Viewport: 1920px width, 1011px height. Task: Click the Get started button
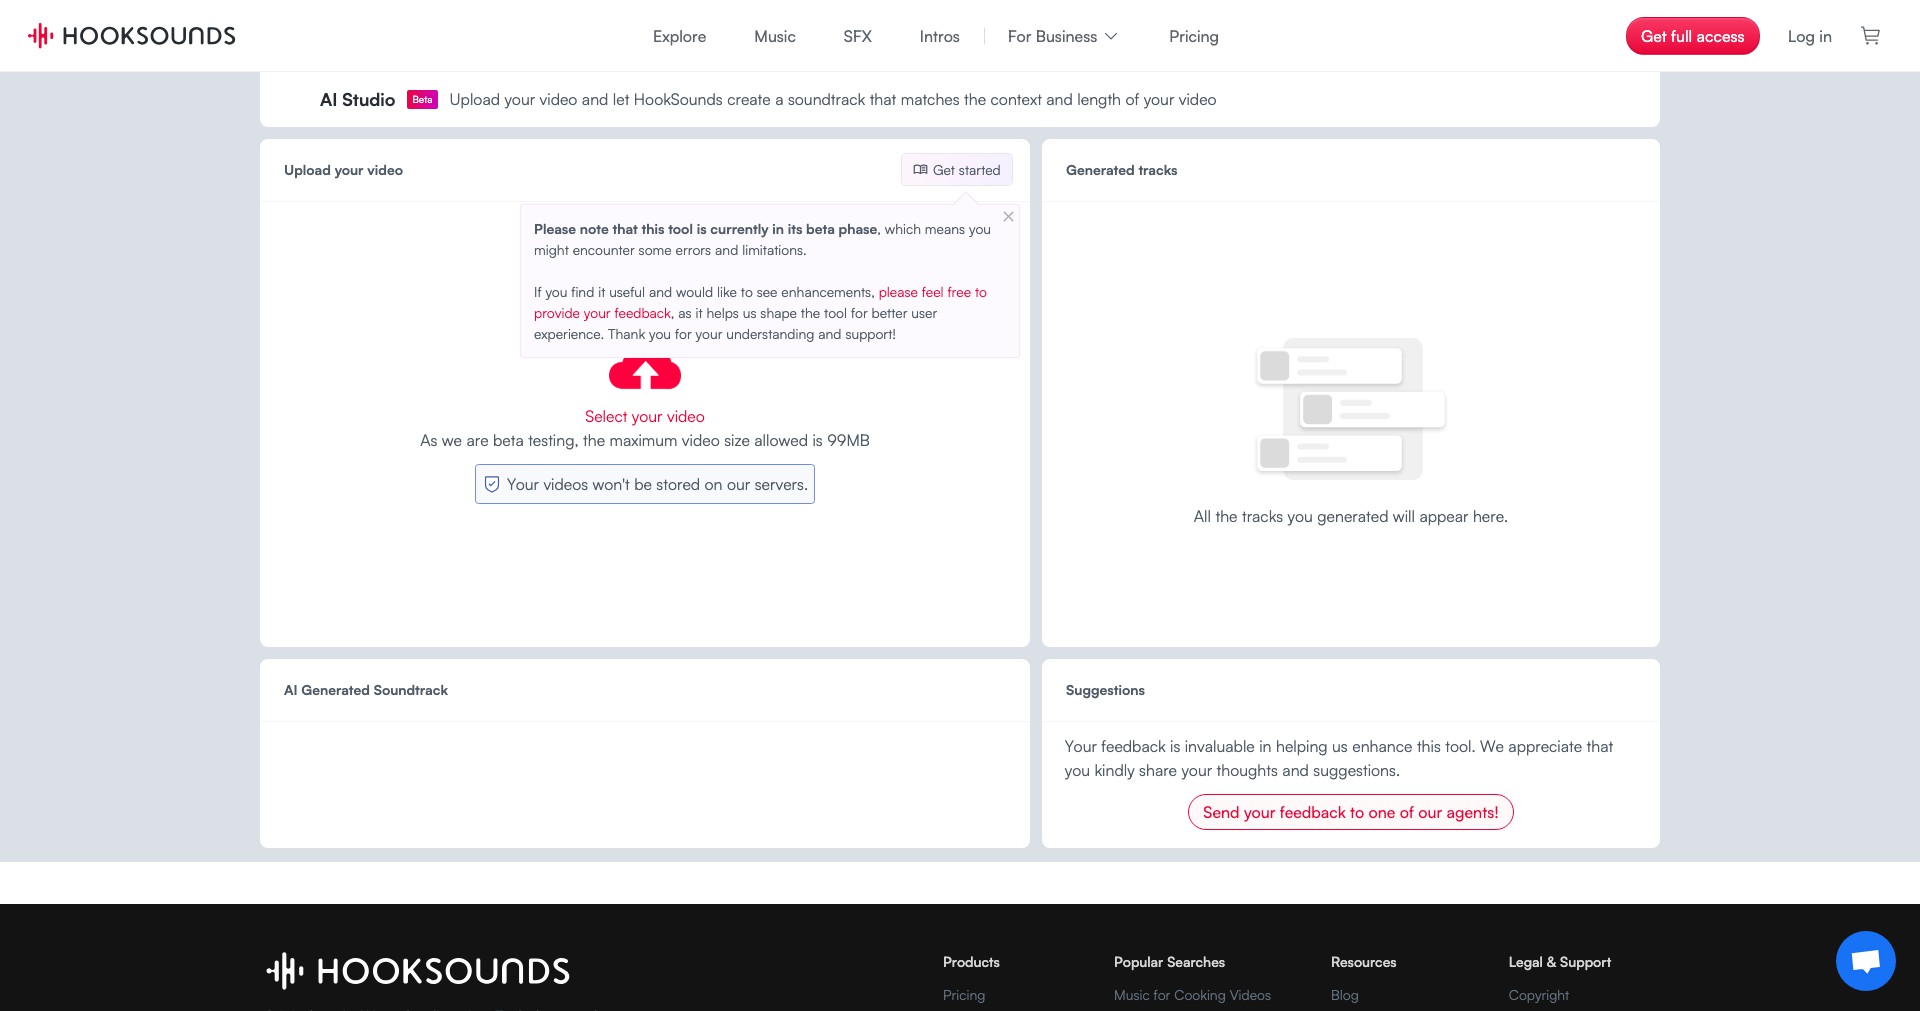point(957,170)
